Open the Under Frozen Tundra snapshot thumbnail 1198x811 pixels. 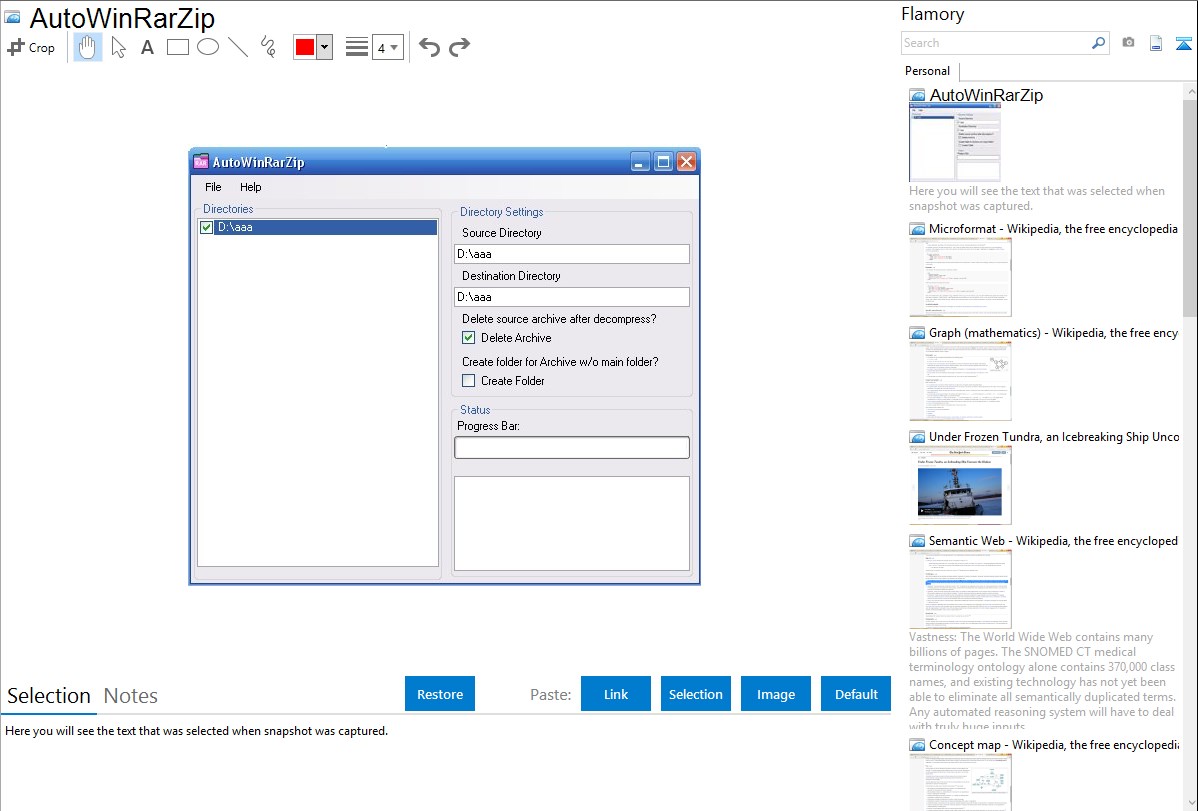coord(960,485)
